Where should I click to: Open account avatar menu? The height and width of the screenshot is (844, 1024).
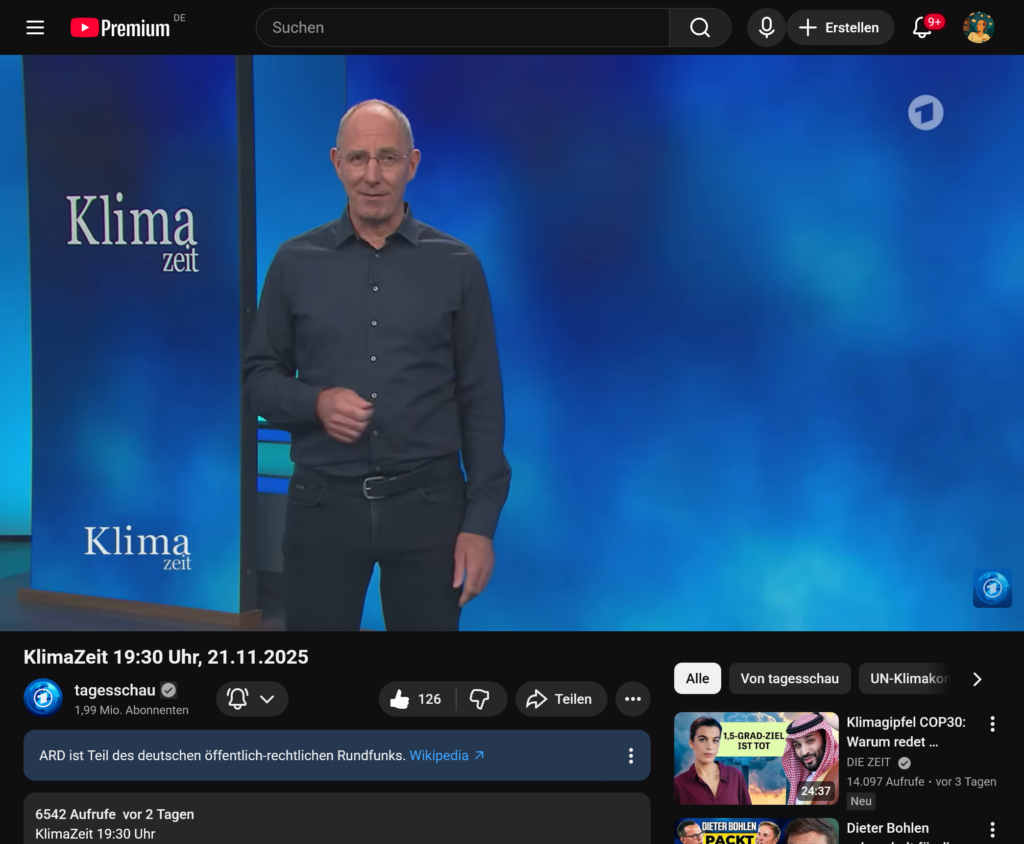tap(978, 28)
